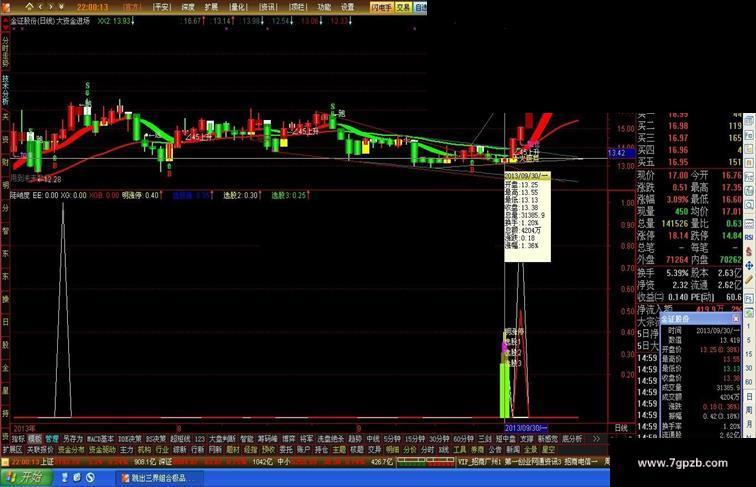Expand more indicator tabs with double chevron
Image resolution: width=756 pixels, height=487 pixels.
click(596, 439)
